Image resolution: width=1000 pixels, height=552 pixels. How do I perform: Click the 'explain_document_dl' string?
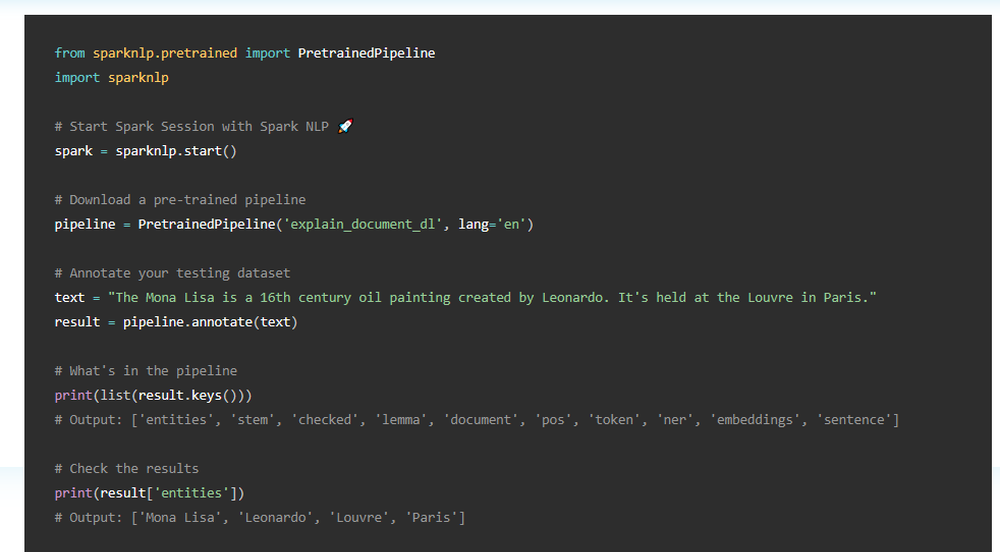[363, 224]
